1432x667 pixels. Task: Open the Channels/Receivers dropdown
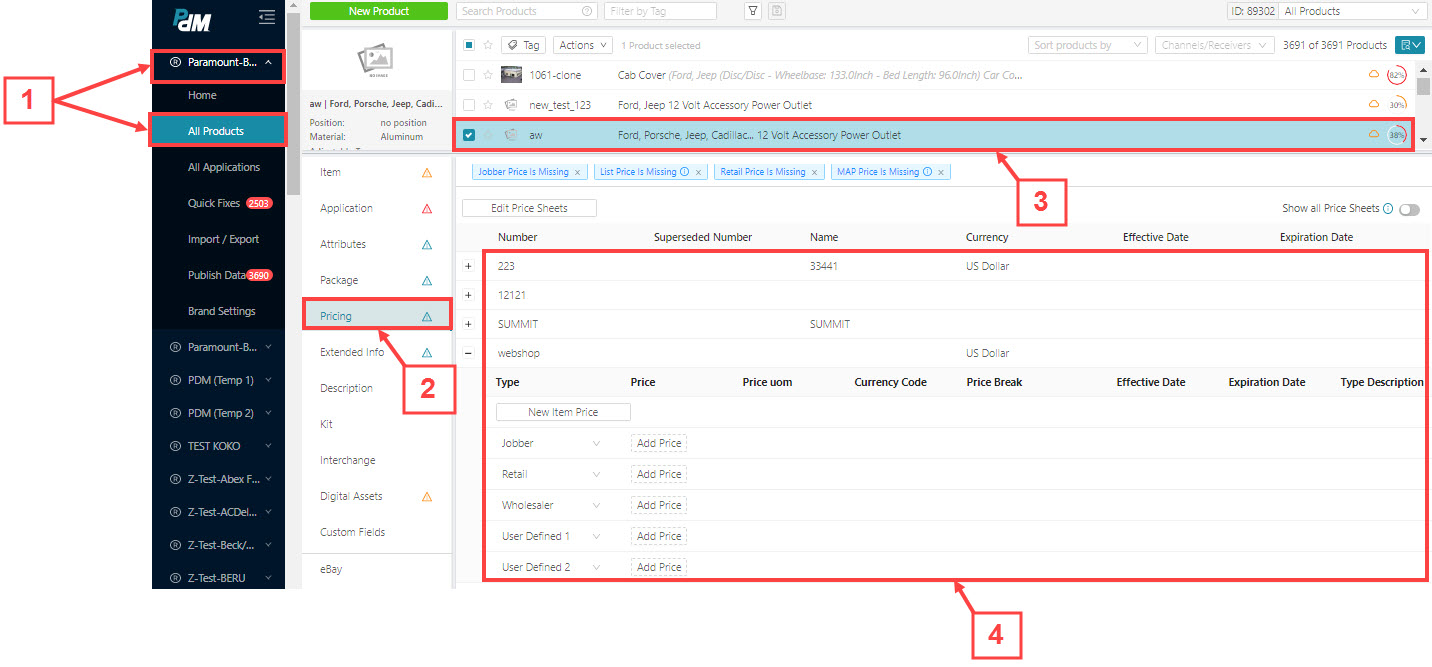tap(1215, 45)
